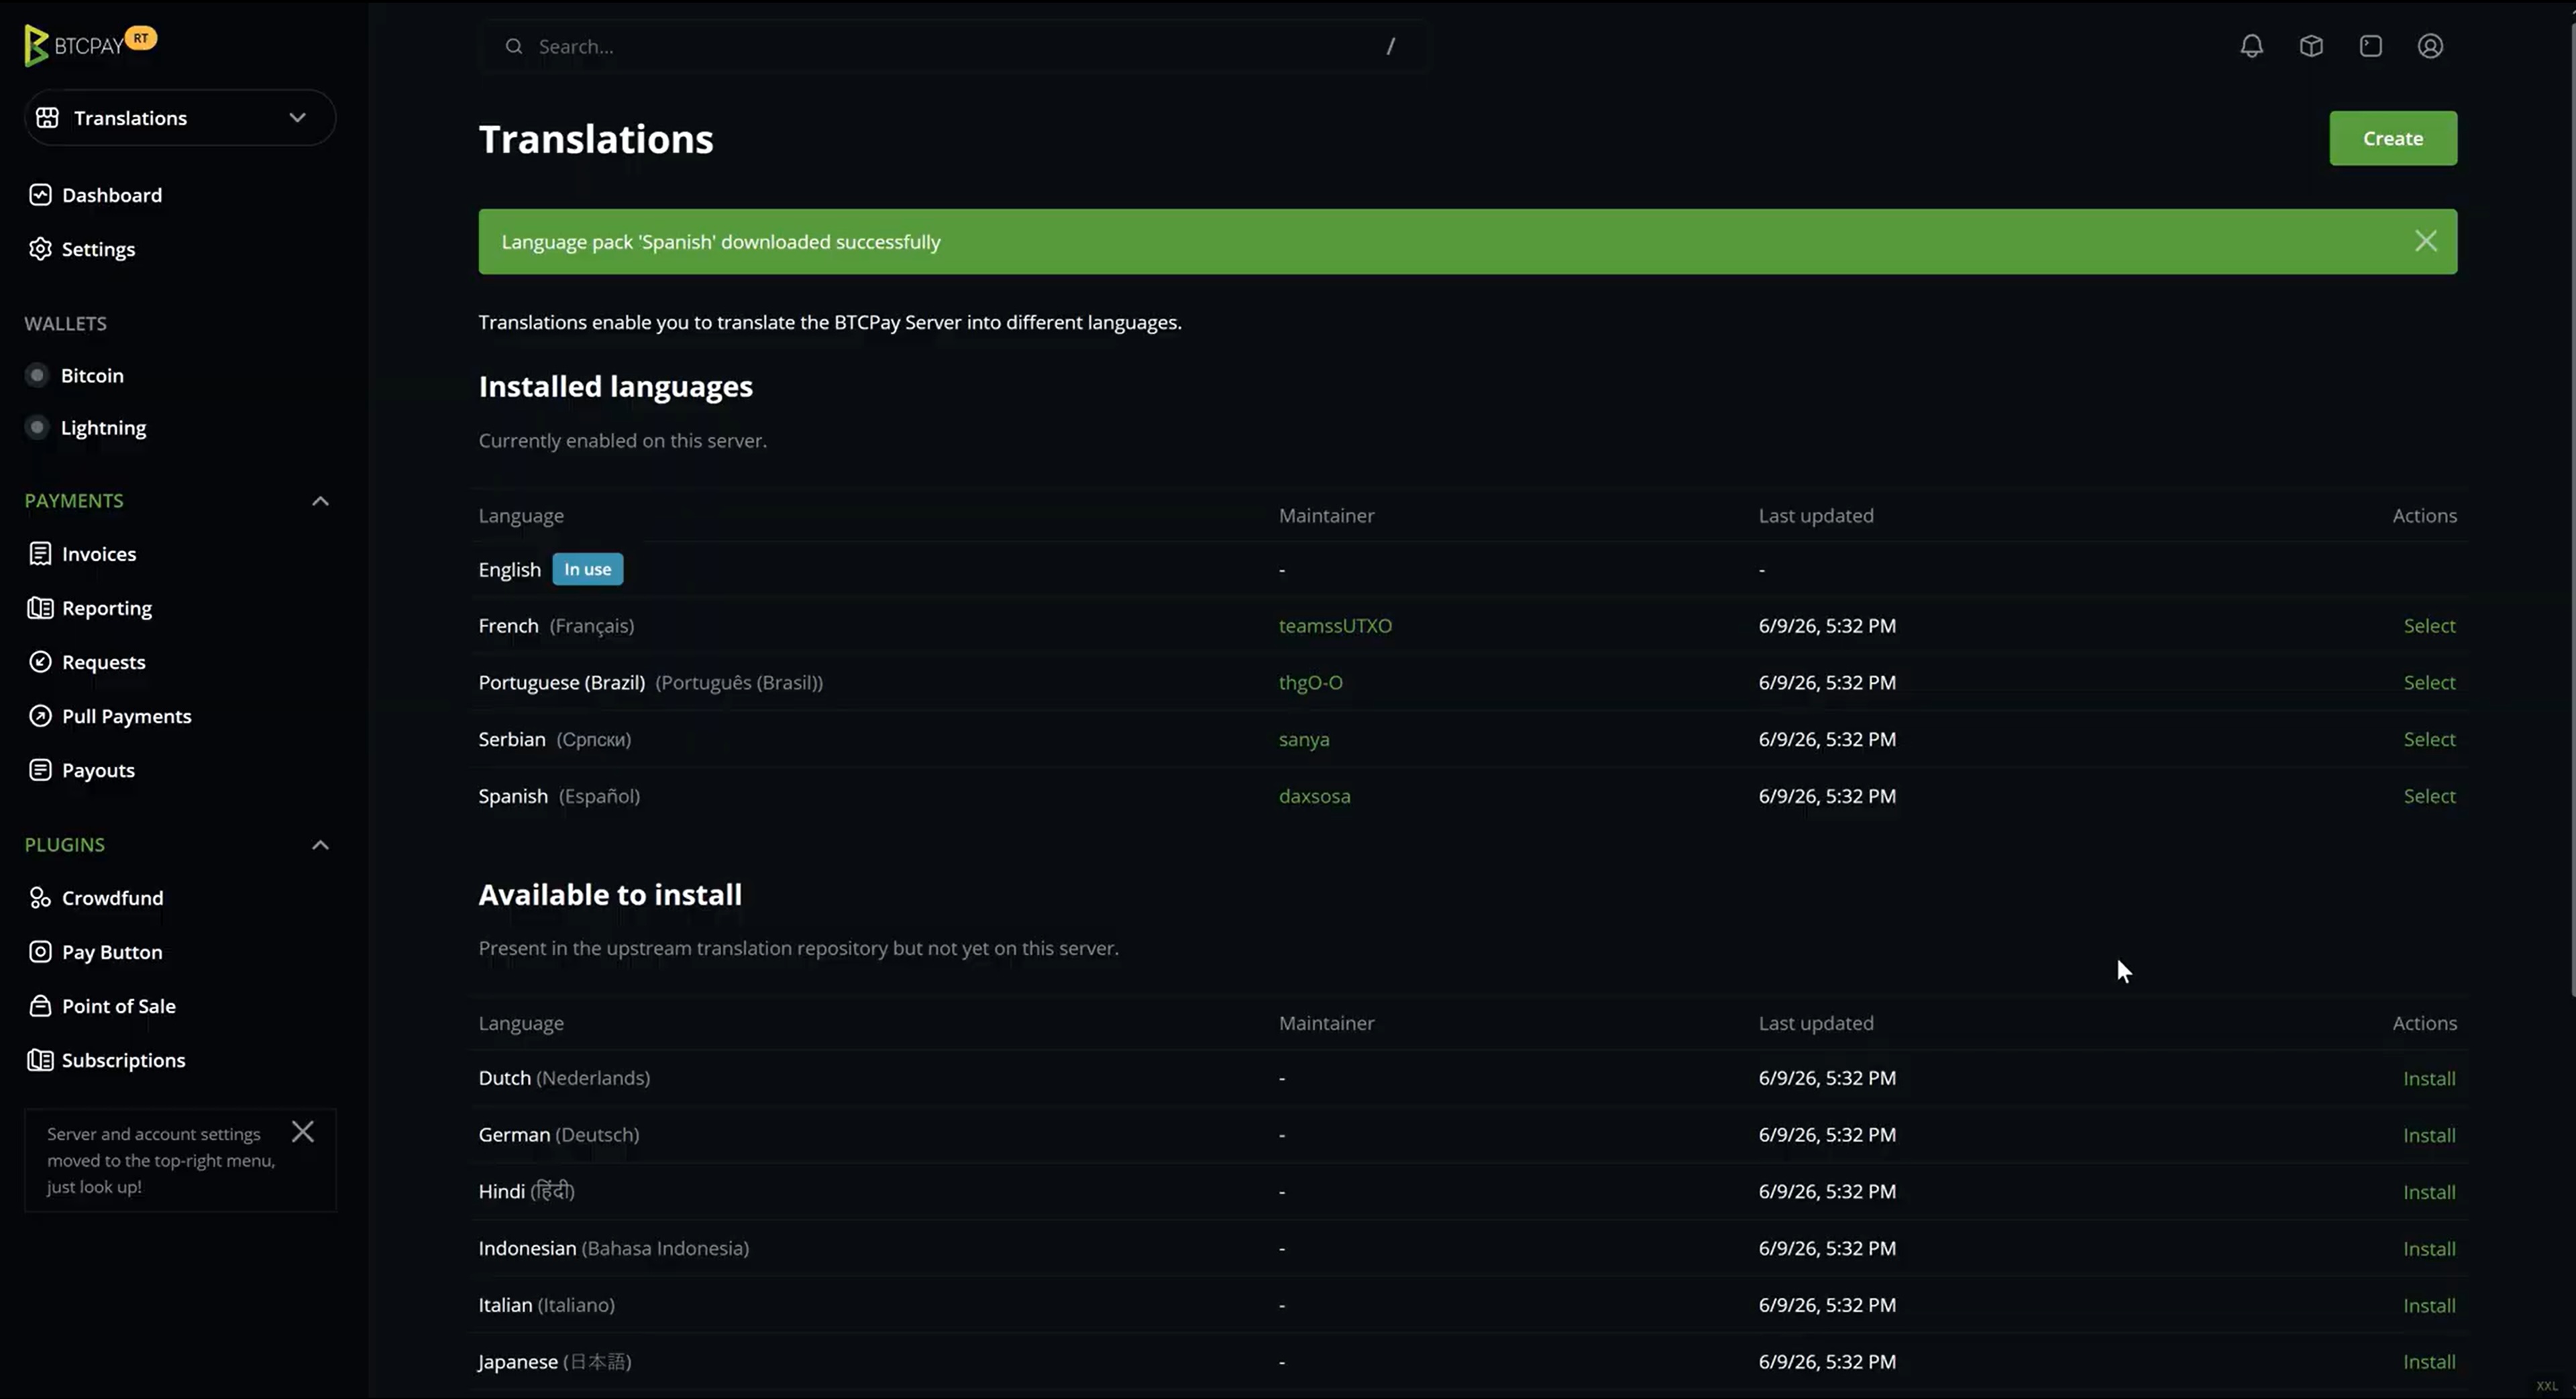Click the Subscriptions sidebar icon

pyautogui.click(x=40, y=1060)
